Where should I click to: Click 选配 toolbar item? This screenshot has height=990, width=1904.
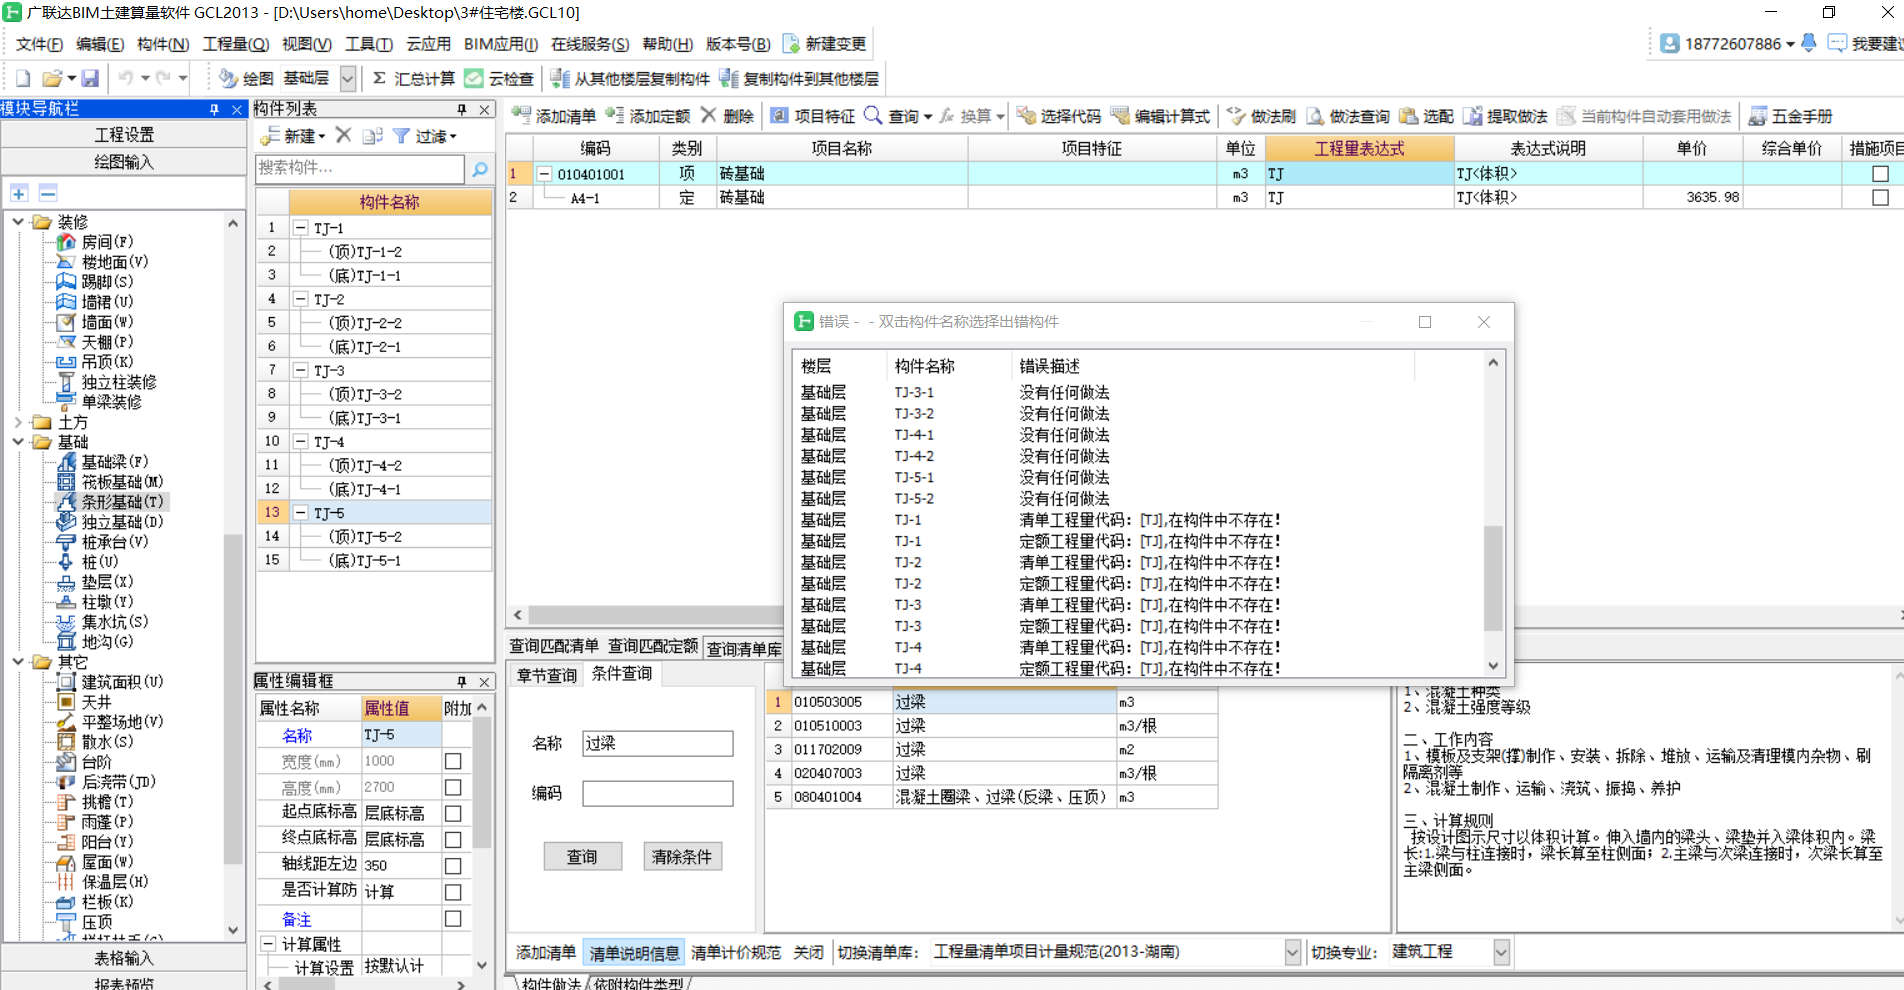[x=1427, y=116]
